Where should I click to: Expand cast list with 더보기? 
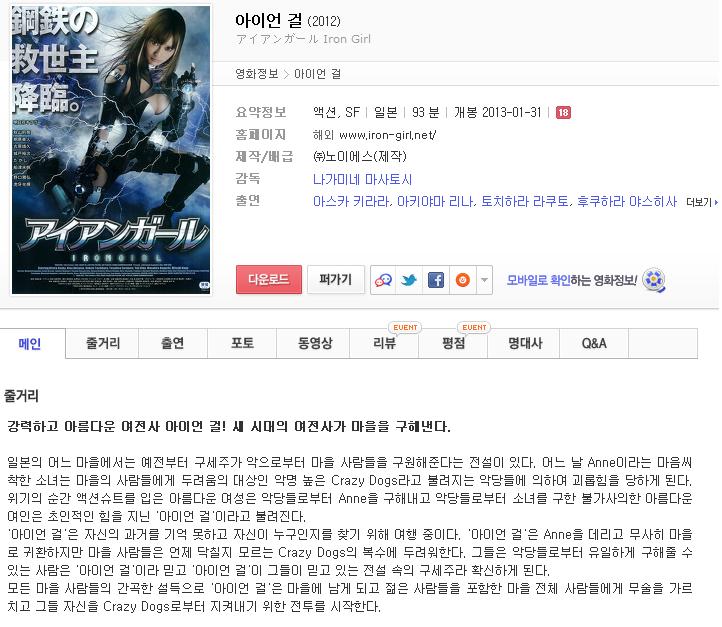[x=701, y=202]
